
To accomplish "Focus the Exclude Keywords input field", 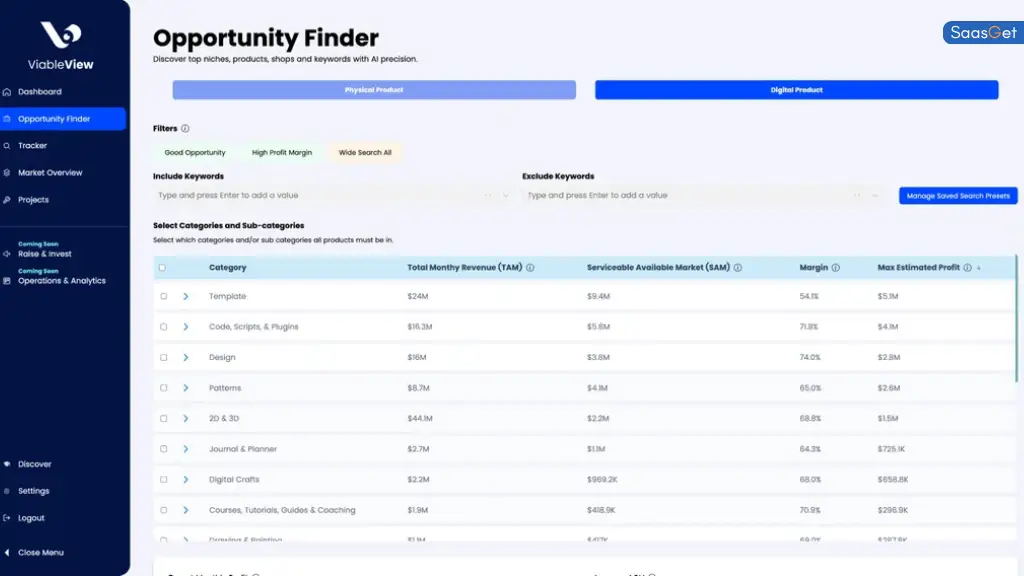I will point(690,196).
